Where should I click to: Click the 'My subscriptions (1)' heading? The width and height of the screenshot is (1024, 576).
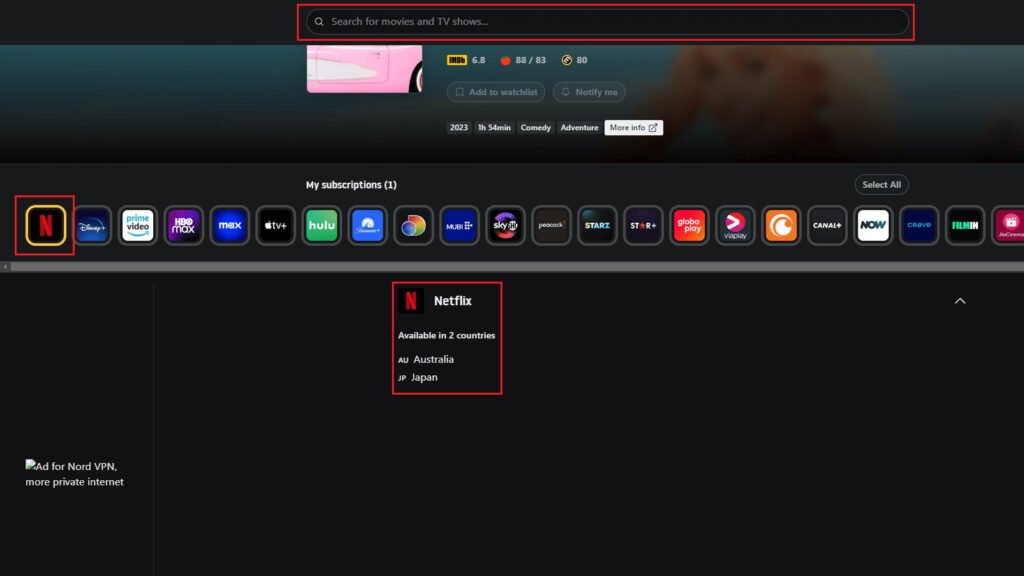[351, 185]
